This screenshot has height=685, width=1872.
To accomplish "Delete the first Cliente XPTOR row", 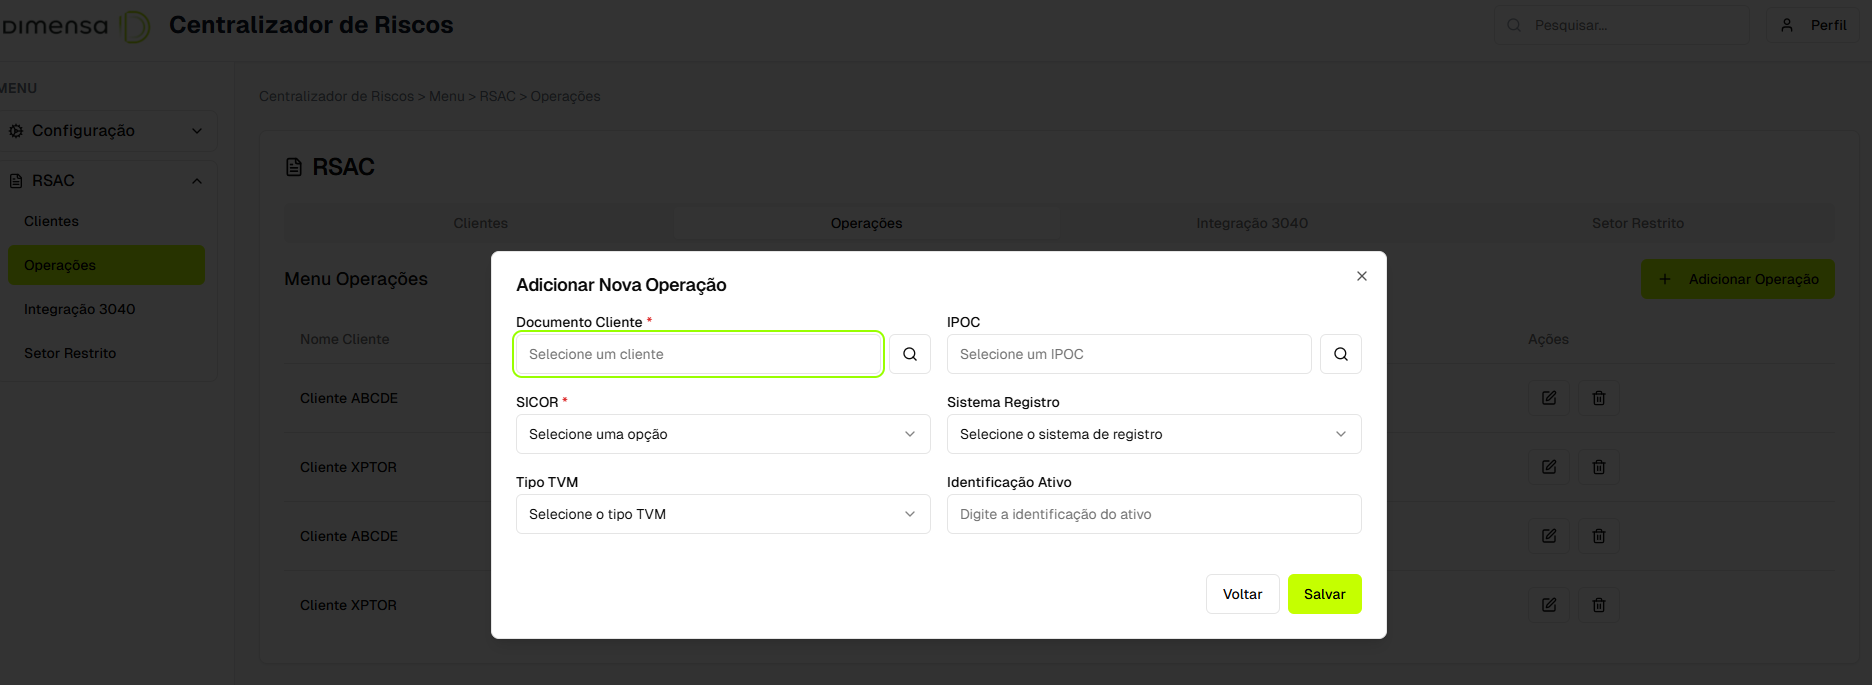I will click(1599, 467).
